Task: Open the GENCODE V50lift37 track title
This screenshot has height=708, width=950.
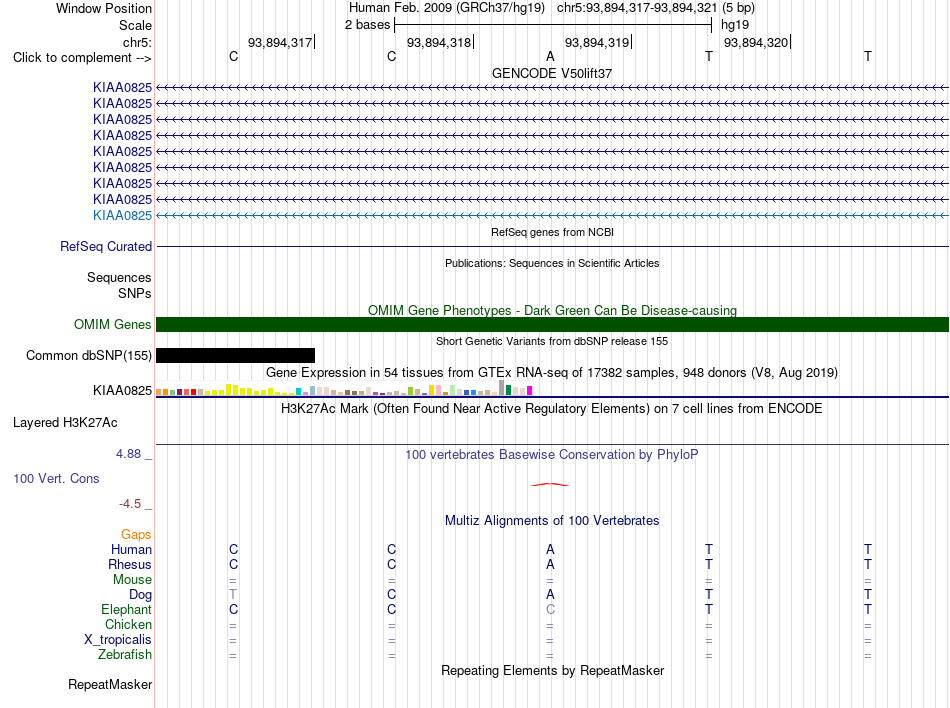Action: coord(552,73)
